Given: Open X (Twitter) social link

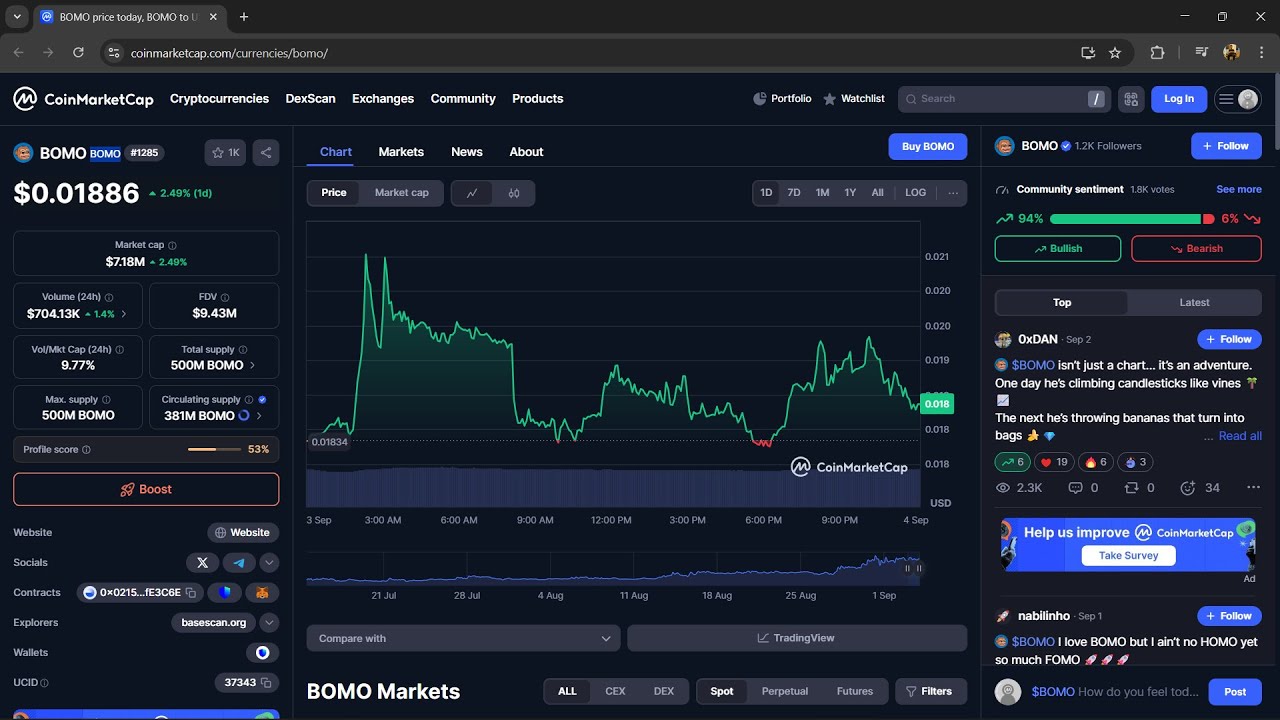Looking at the screenshot, I should tap(202, 563).
